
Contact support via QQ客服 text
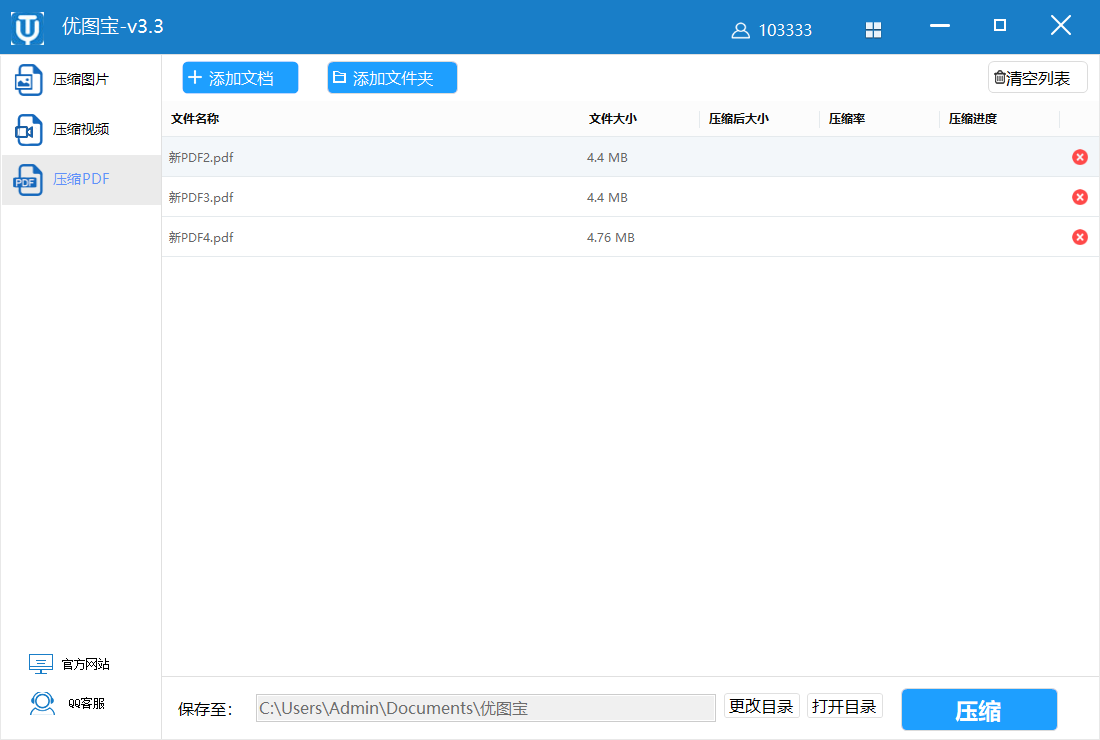pos(86,704)
